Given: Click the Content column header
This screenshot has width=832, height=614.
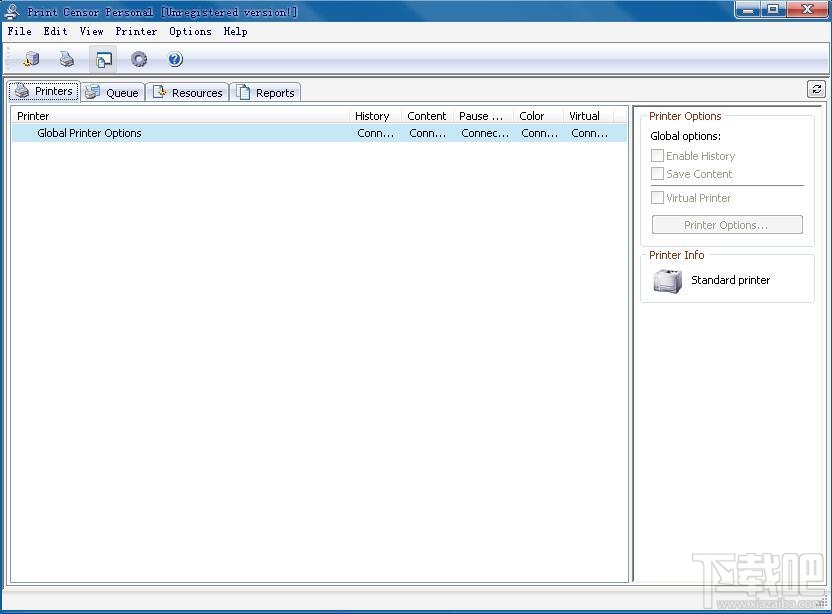Looking at the screenshot, I should (x=428, y=116).
